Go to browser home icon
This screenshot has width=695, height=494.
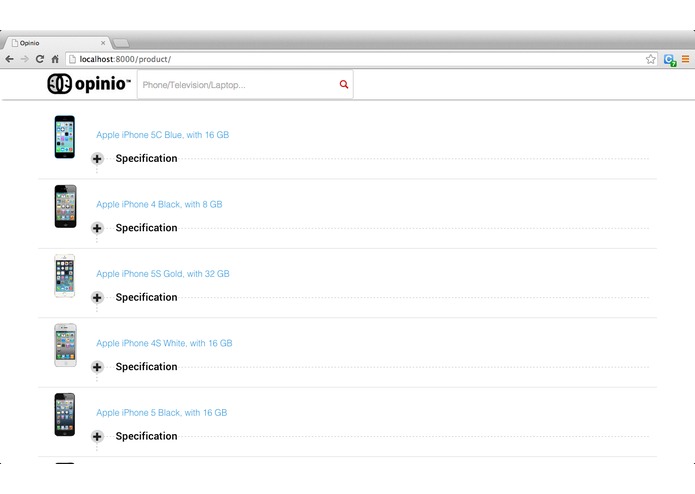(55, 59)
